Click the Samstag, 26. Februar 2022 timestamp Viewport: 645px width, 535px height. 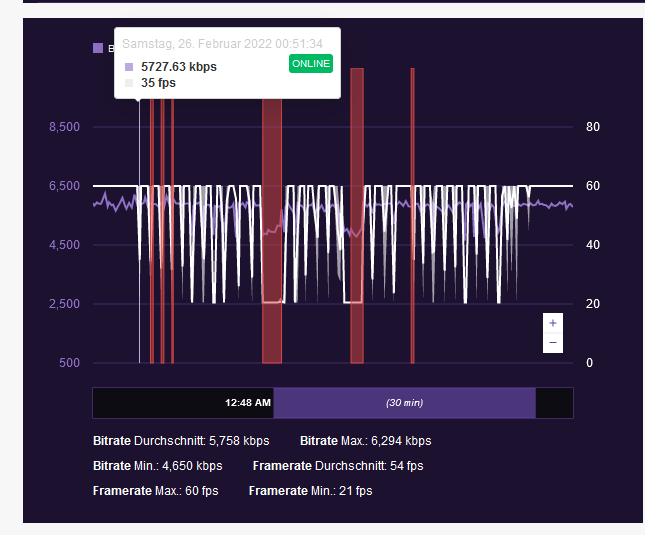pyautogui.click(x=223, y=44)
